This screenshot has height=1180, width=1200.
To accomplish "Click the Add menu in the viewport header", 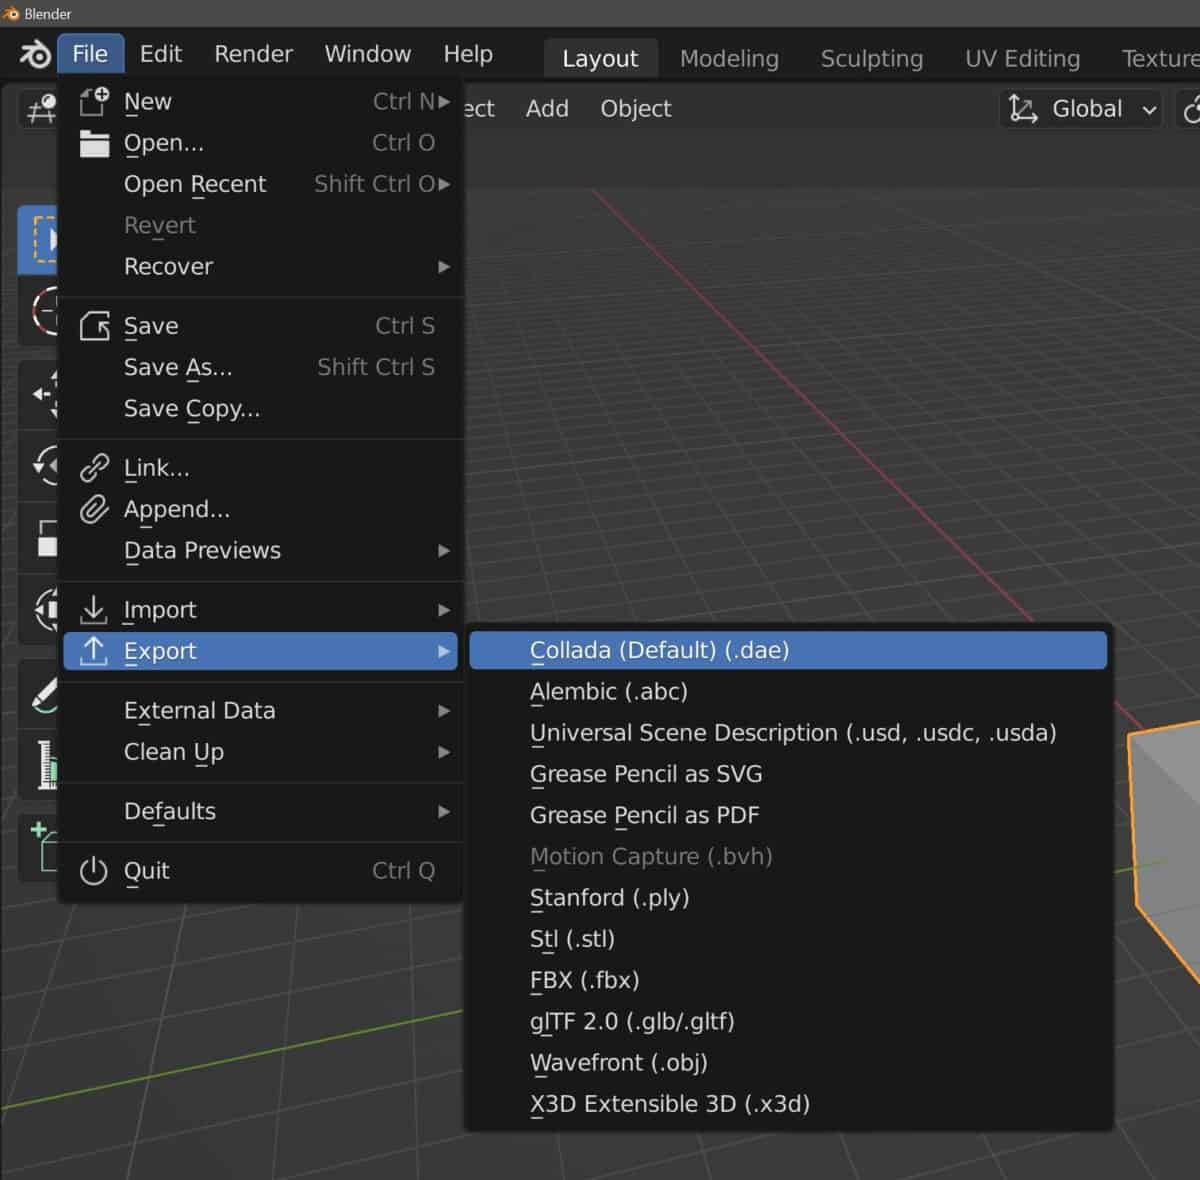I will coord(547,108).
